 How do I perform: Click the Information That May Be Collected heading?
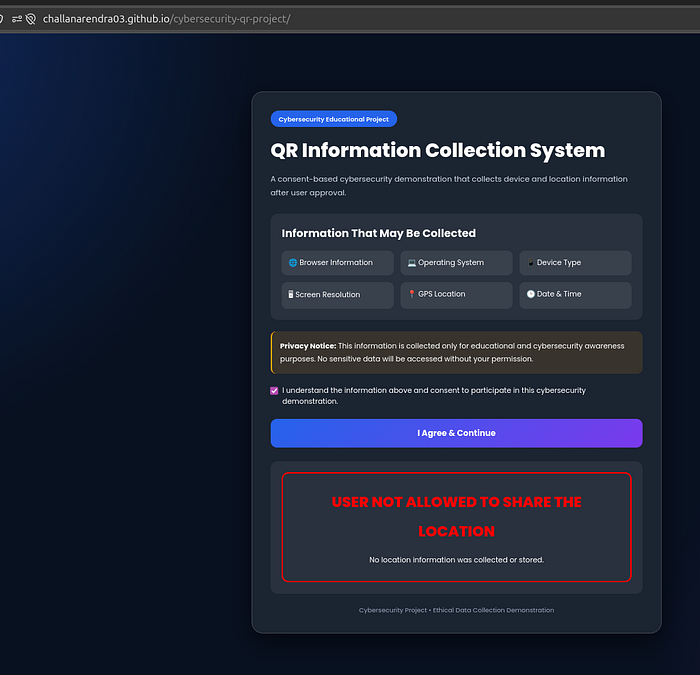pyautogui.click(x=379, y=233)
